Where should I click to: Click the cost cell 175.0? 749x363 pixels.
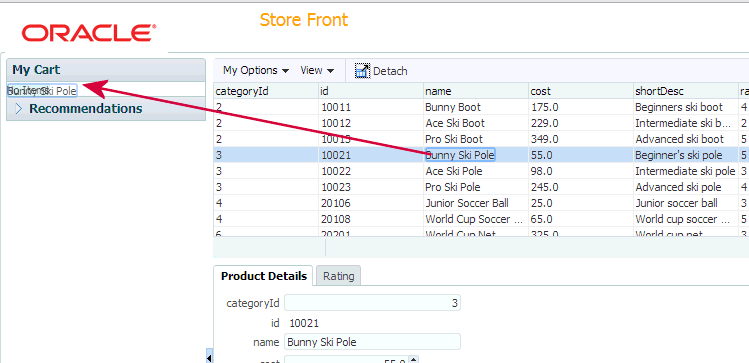tap(545, 107)
